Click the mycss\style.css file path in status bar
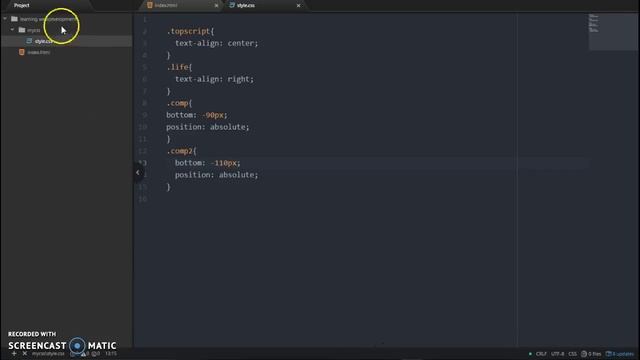 (48, 354)
